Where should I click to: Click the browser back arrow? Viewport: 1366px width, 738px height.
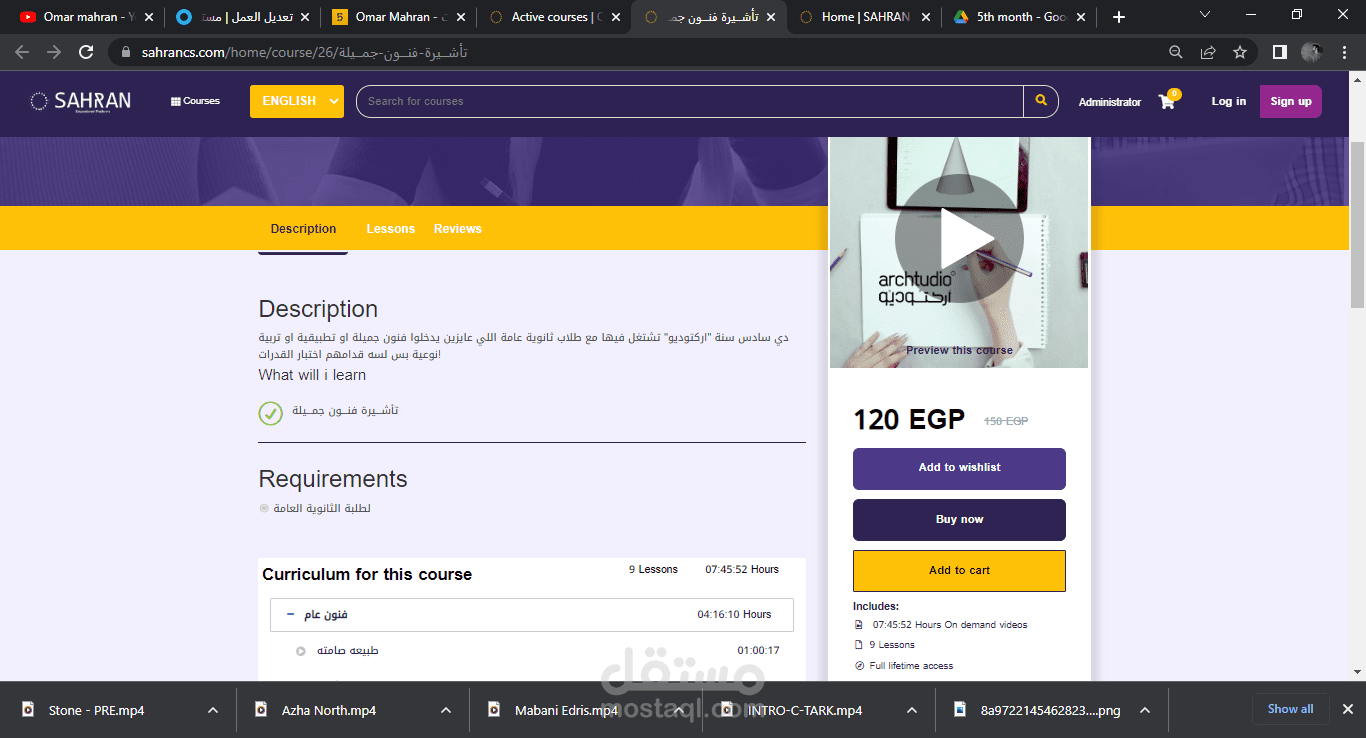coord(22,52)
